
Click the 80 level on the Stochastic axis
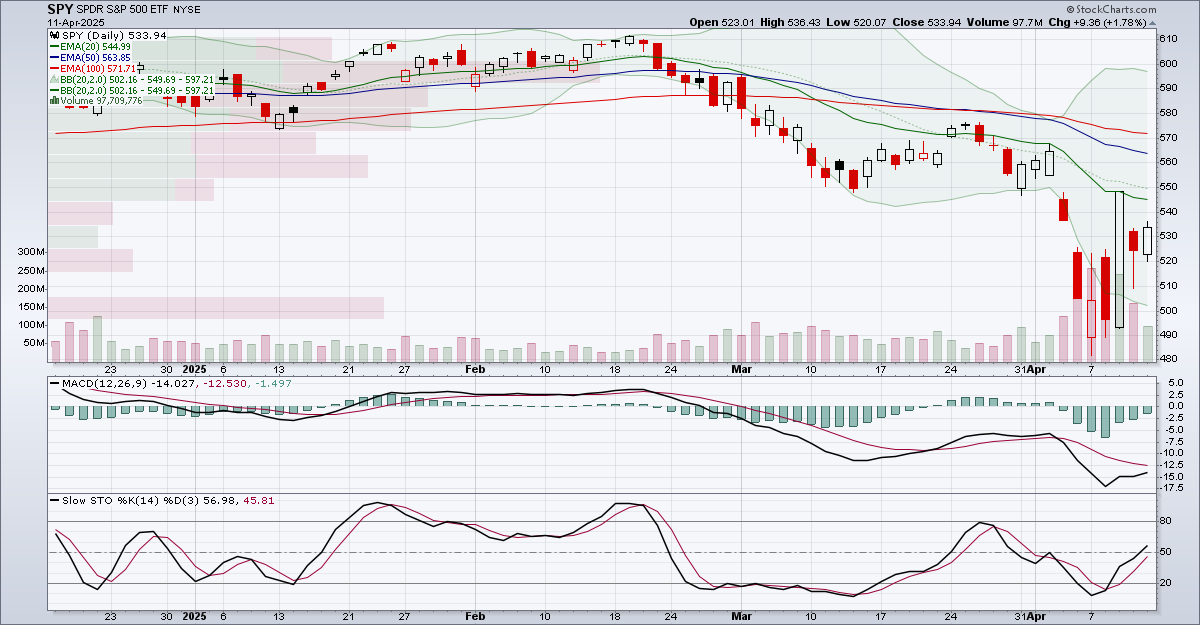1164,521
